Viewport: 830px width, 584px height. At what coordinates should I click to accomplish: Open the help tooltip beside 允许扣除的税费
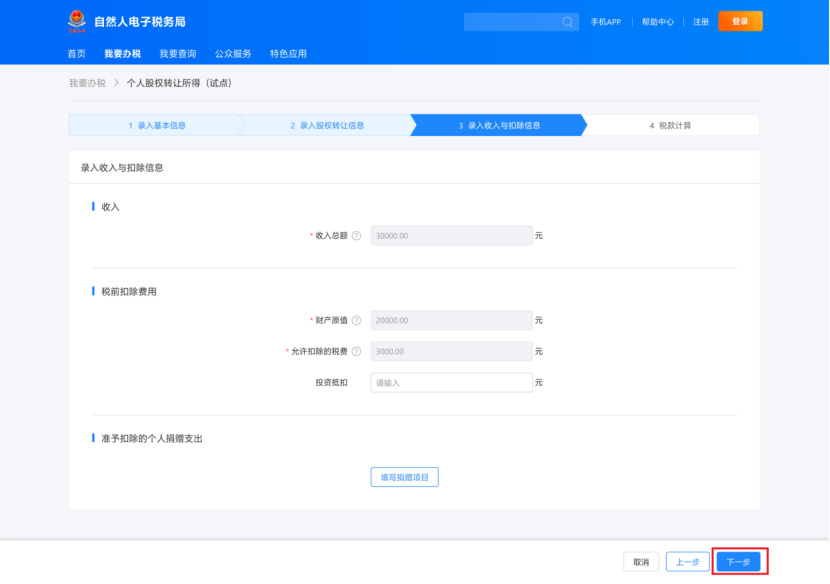point(358,350)
